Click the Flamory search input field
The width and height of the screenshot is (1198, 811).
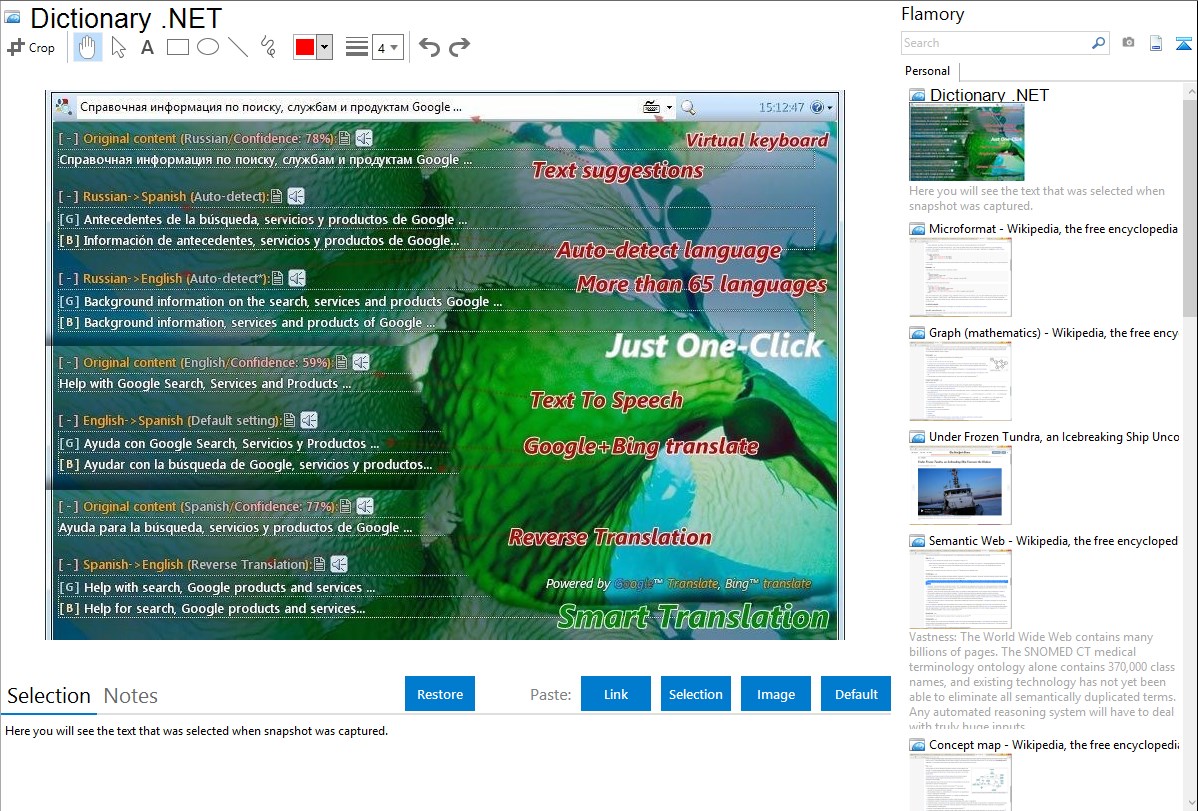(x=995, y=43)
